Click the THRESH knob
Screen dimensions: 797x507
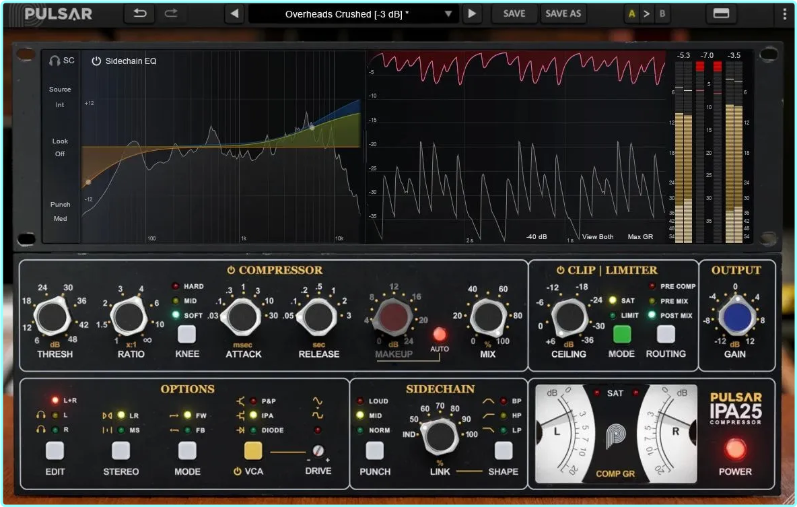pyautogui.click(x=52, y=317)
